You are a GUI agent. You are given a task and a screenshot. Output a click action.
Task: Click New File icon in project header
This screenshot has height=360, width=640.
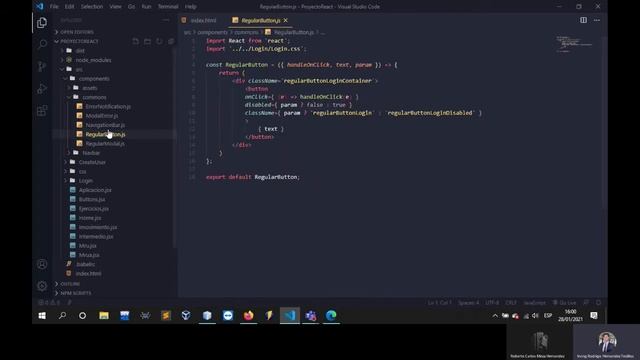pyautogui.click(x=136, y=41)
